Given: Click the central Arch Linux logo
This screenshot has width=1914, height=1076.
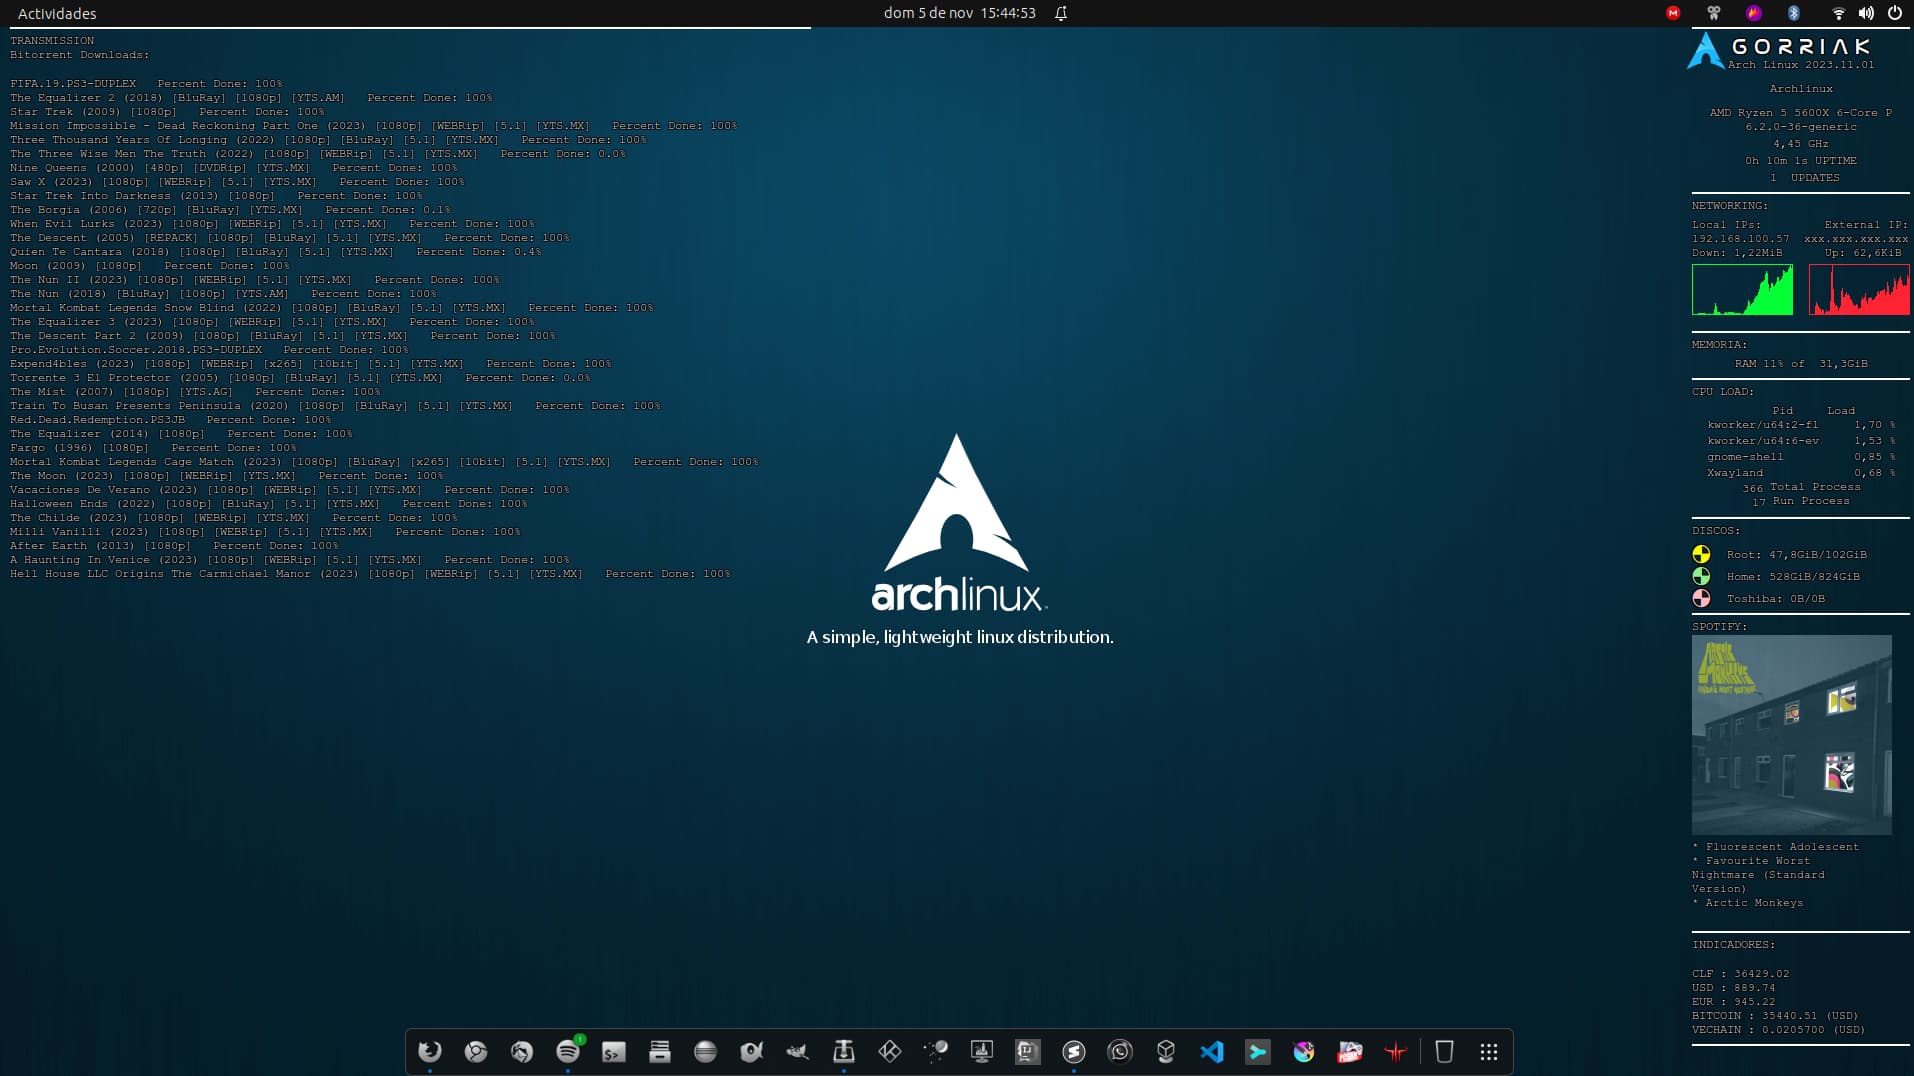Looking at the screenshot, I should click(958, 521).
